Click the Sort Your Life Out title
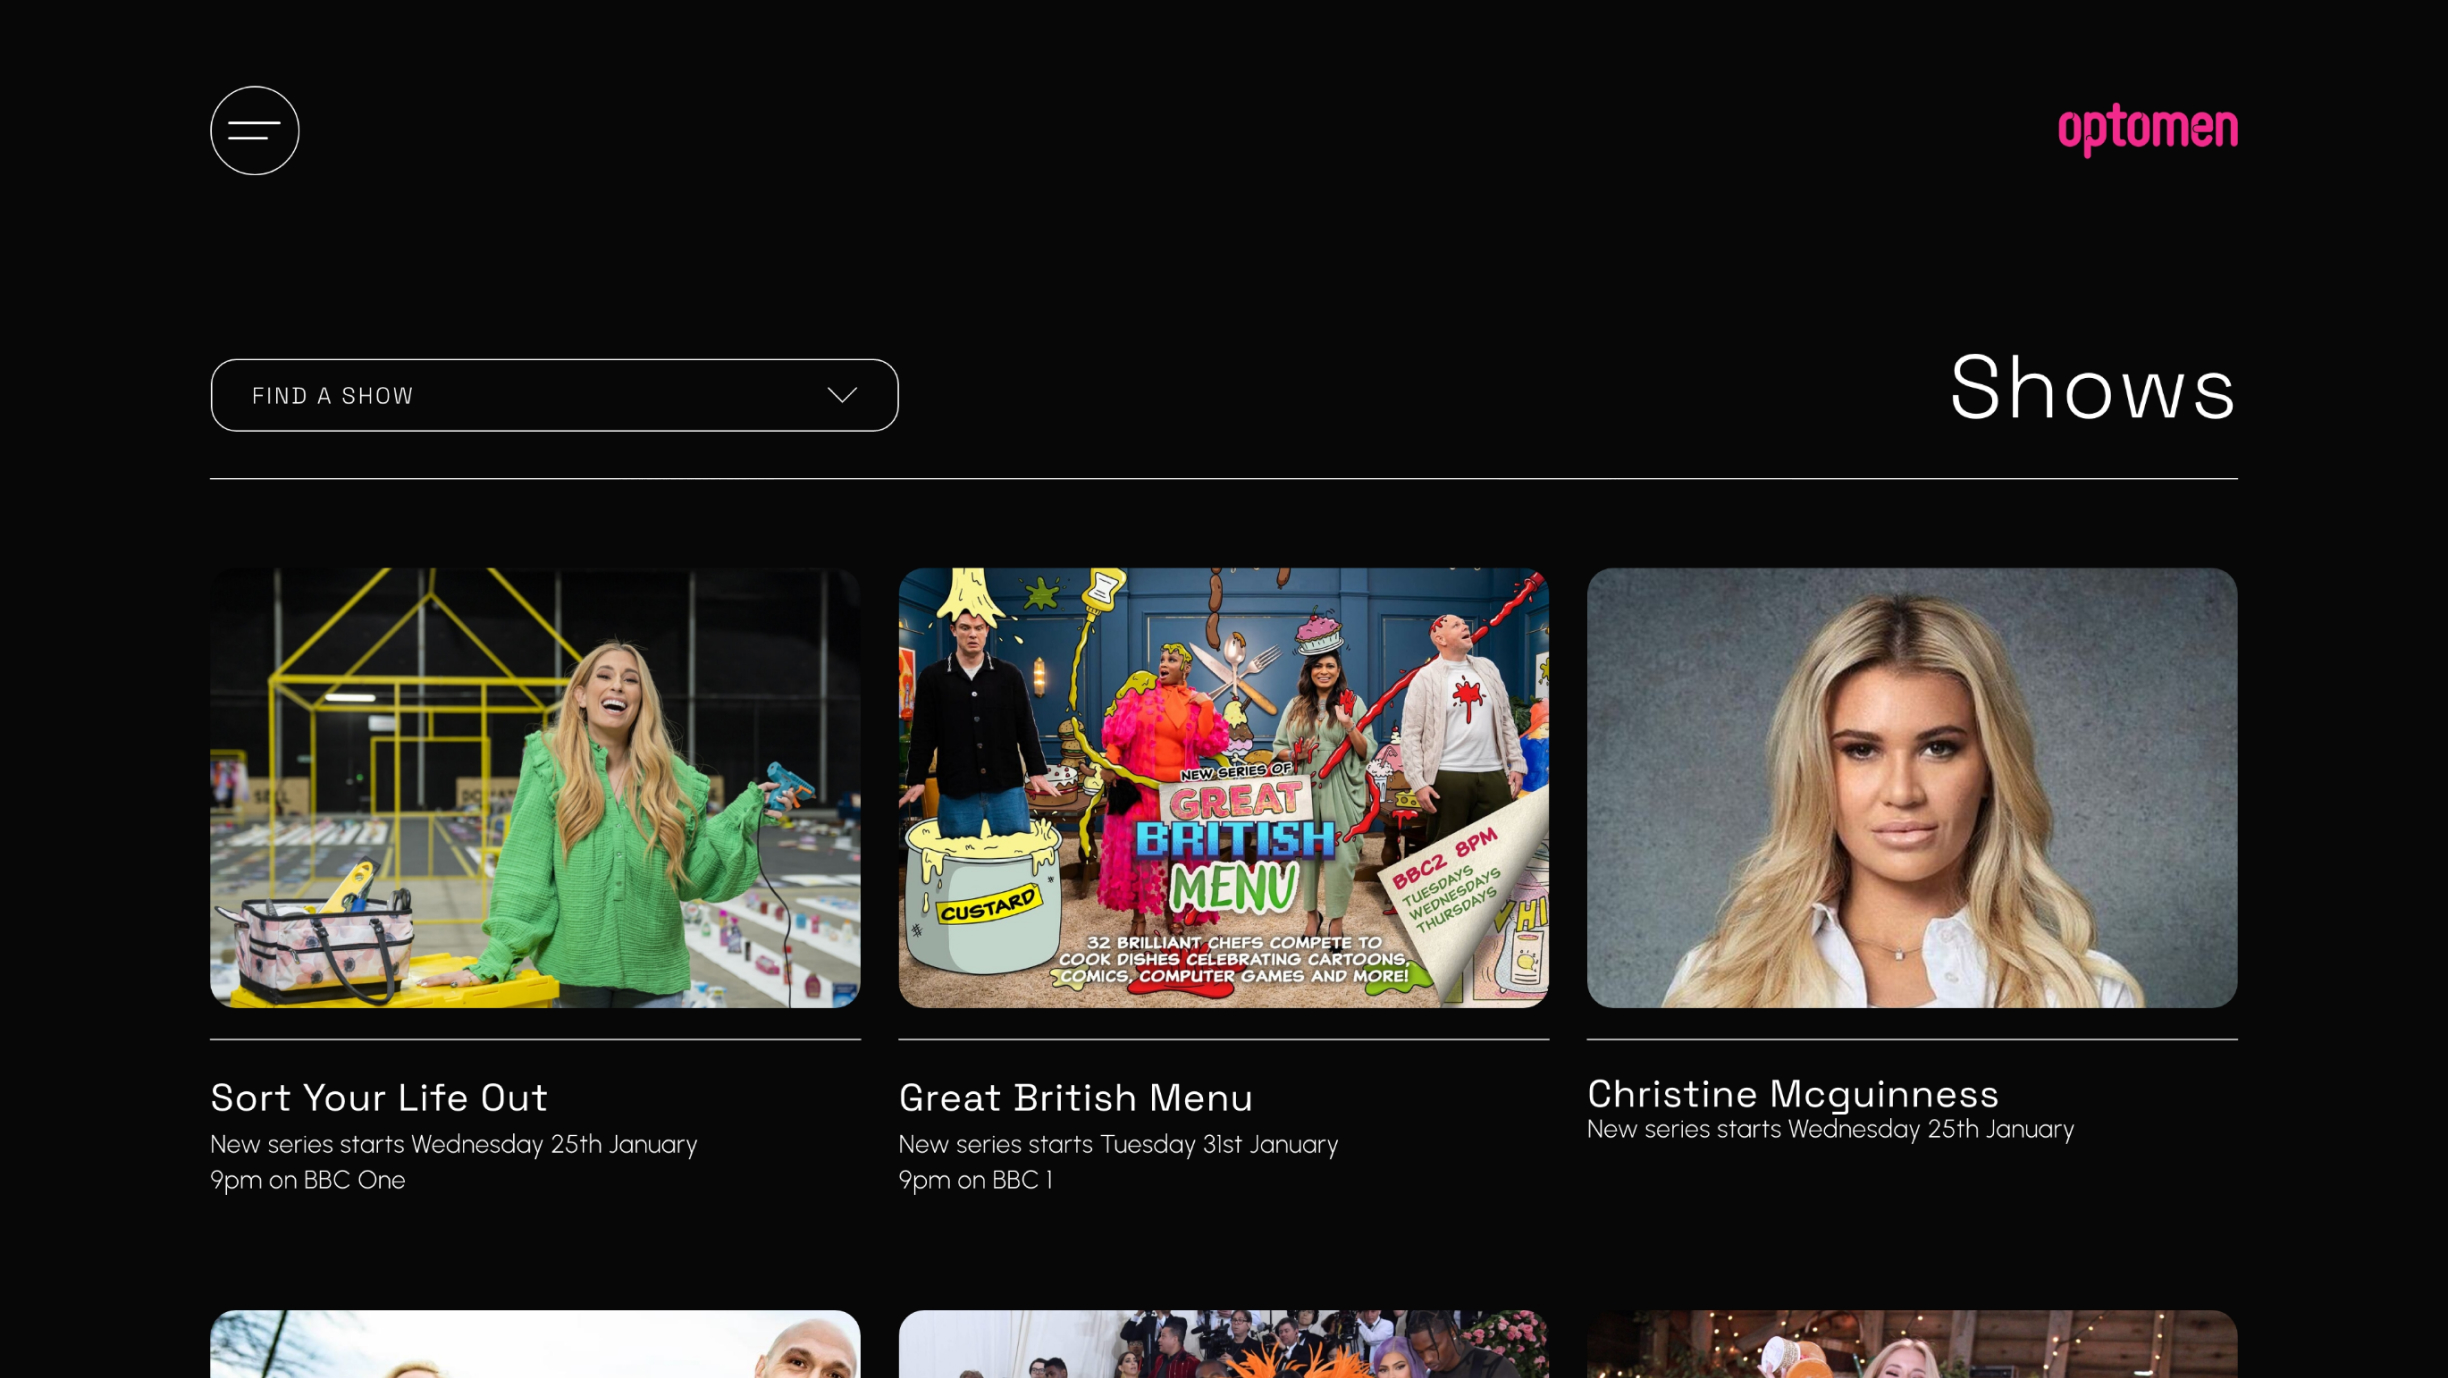Viewport: 2448px width, 1378px height. [379, 1097]
